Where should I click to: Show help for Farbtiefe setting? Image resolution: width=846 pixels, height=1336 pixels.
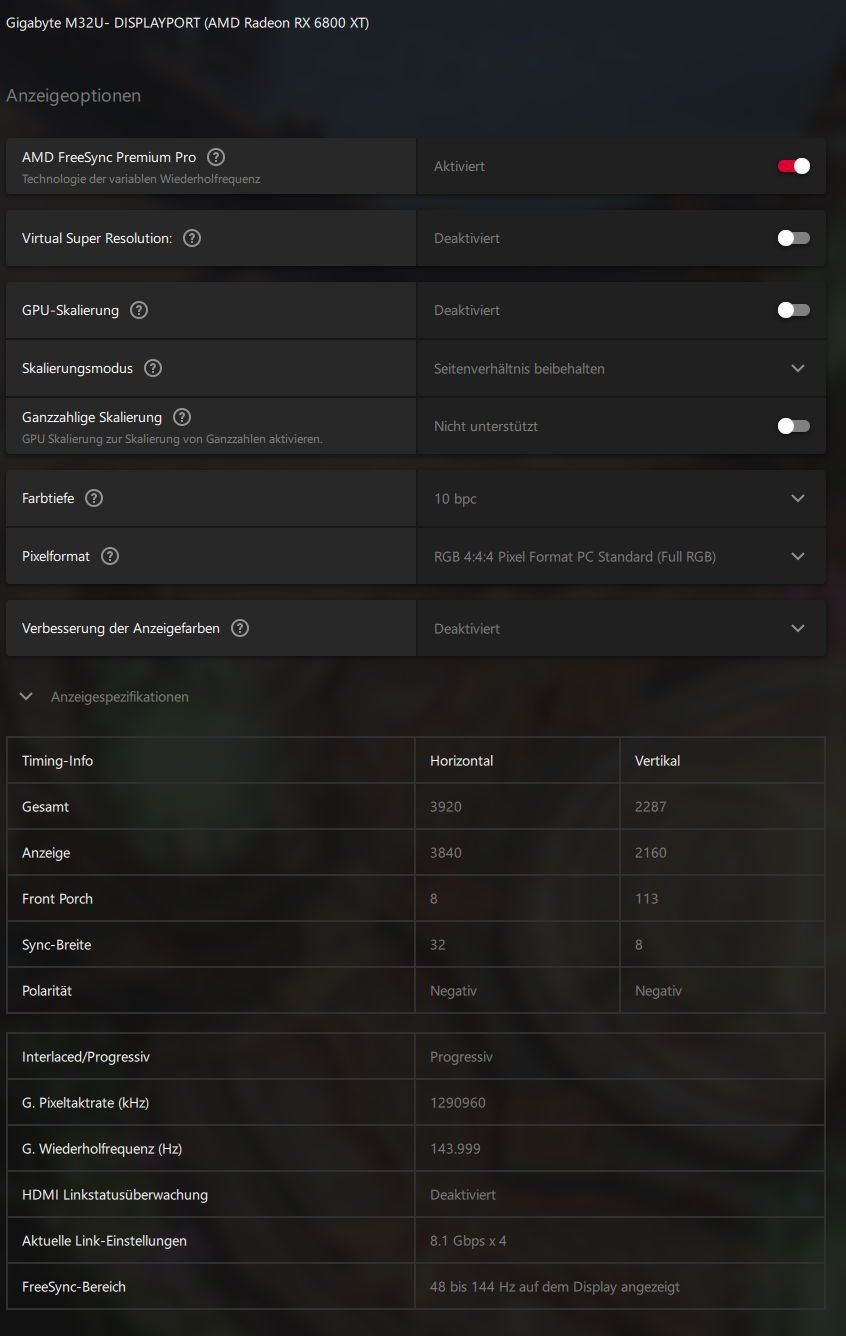pyautogui.click(x=94, y=498)
